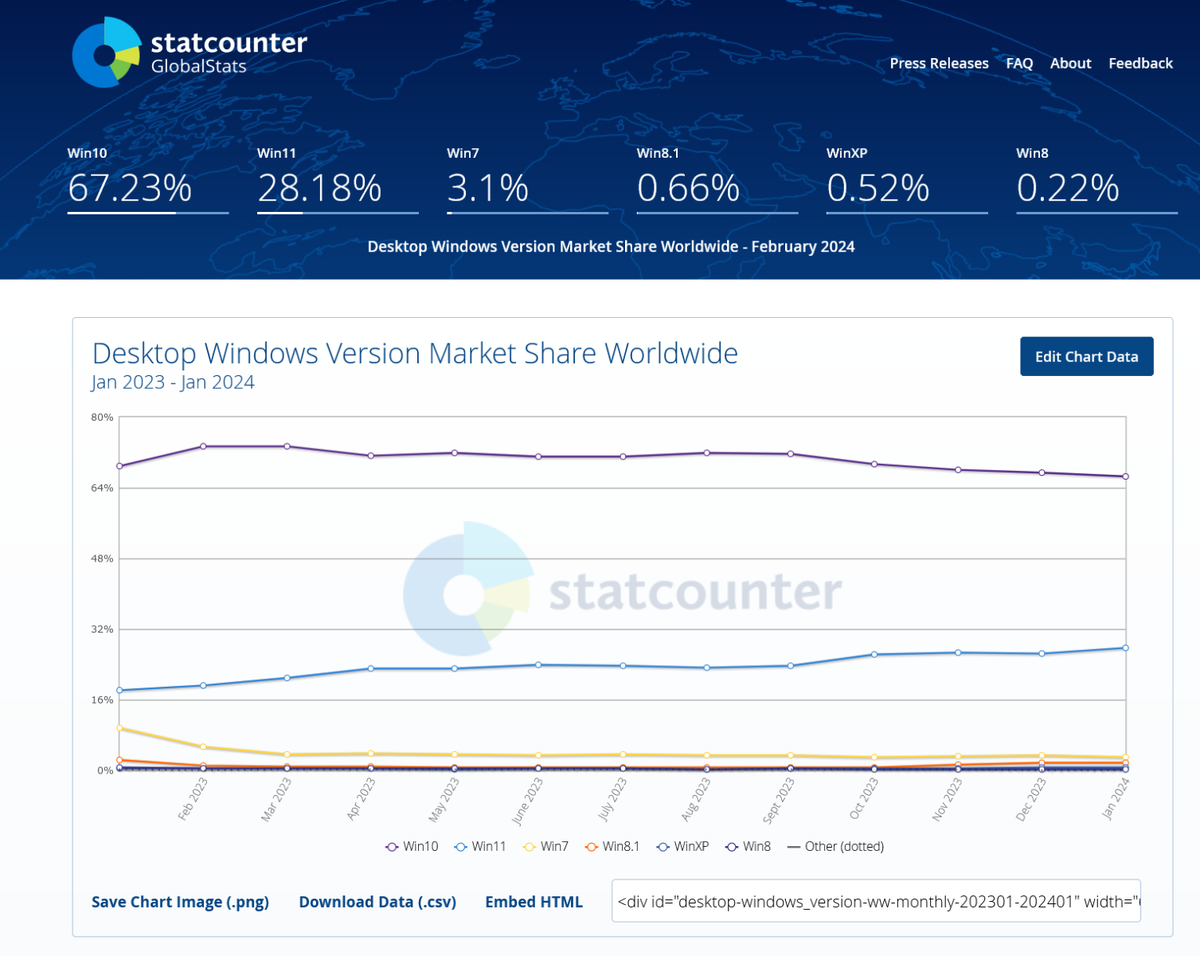Click the Win10 data point for Feb 2023
Image resolution: width=1200 pixels, height=956 pixels.
tap(203, 446)
